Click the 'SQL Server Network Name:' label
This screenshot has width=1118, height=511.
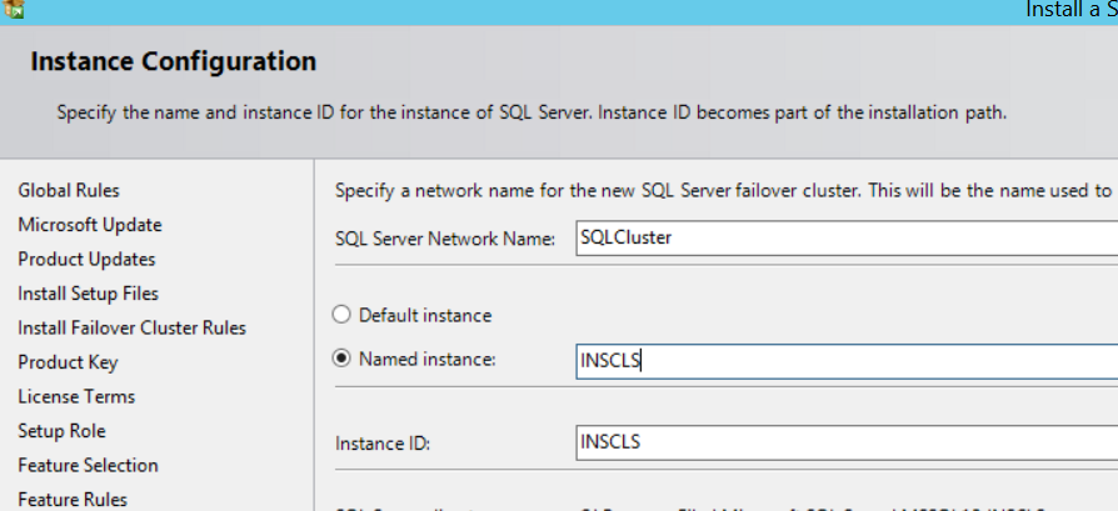(445, 239)
